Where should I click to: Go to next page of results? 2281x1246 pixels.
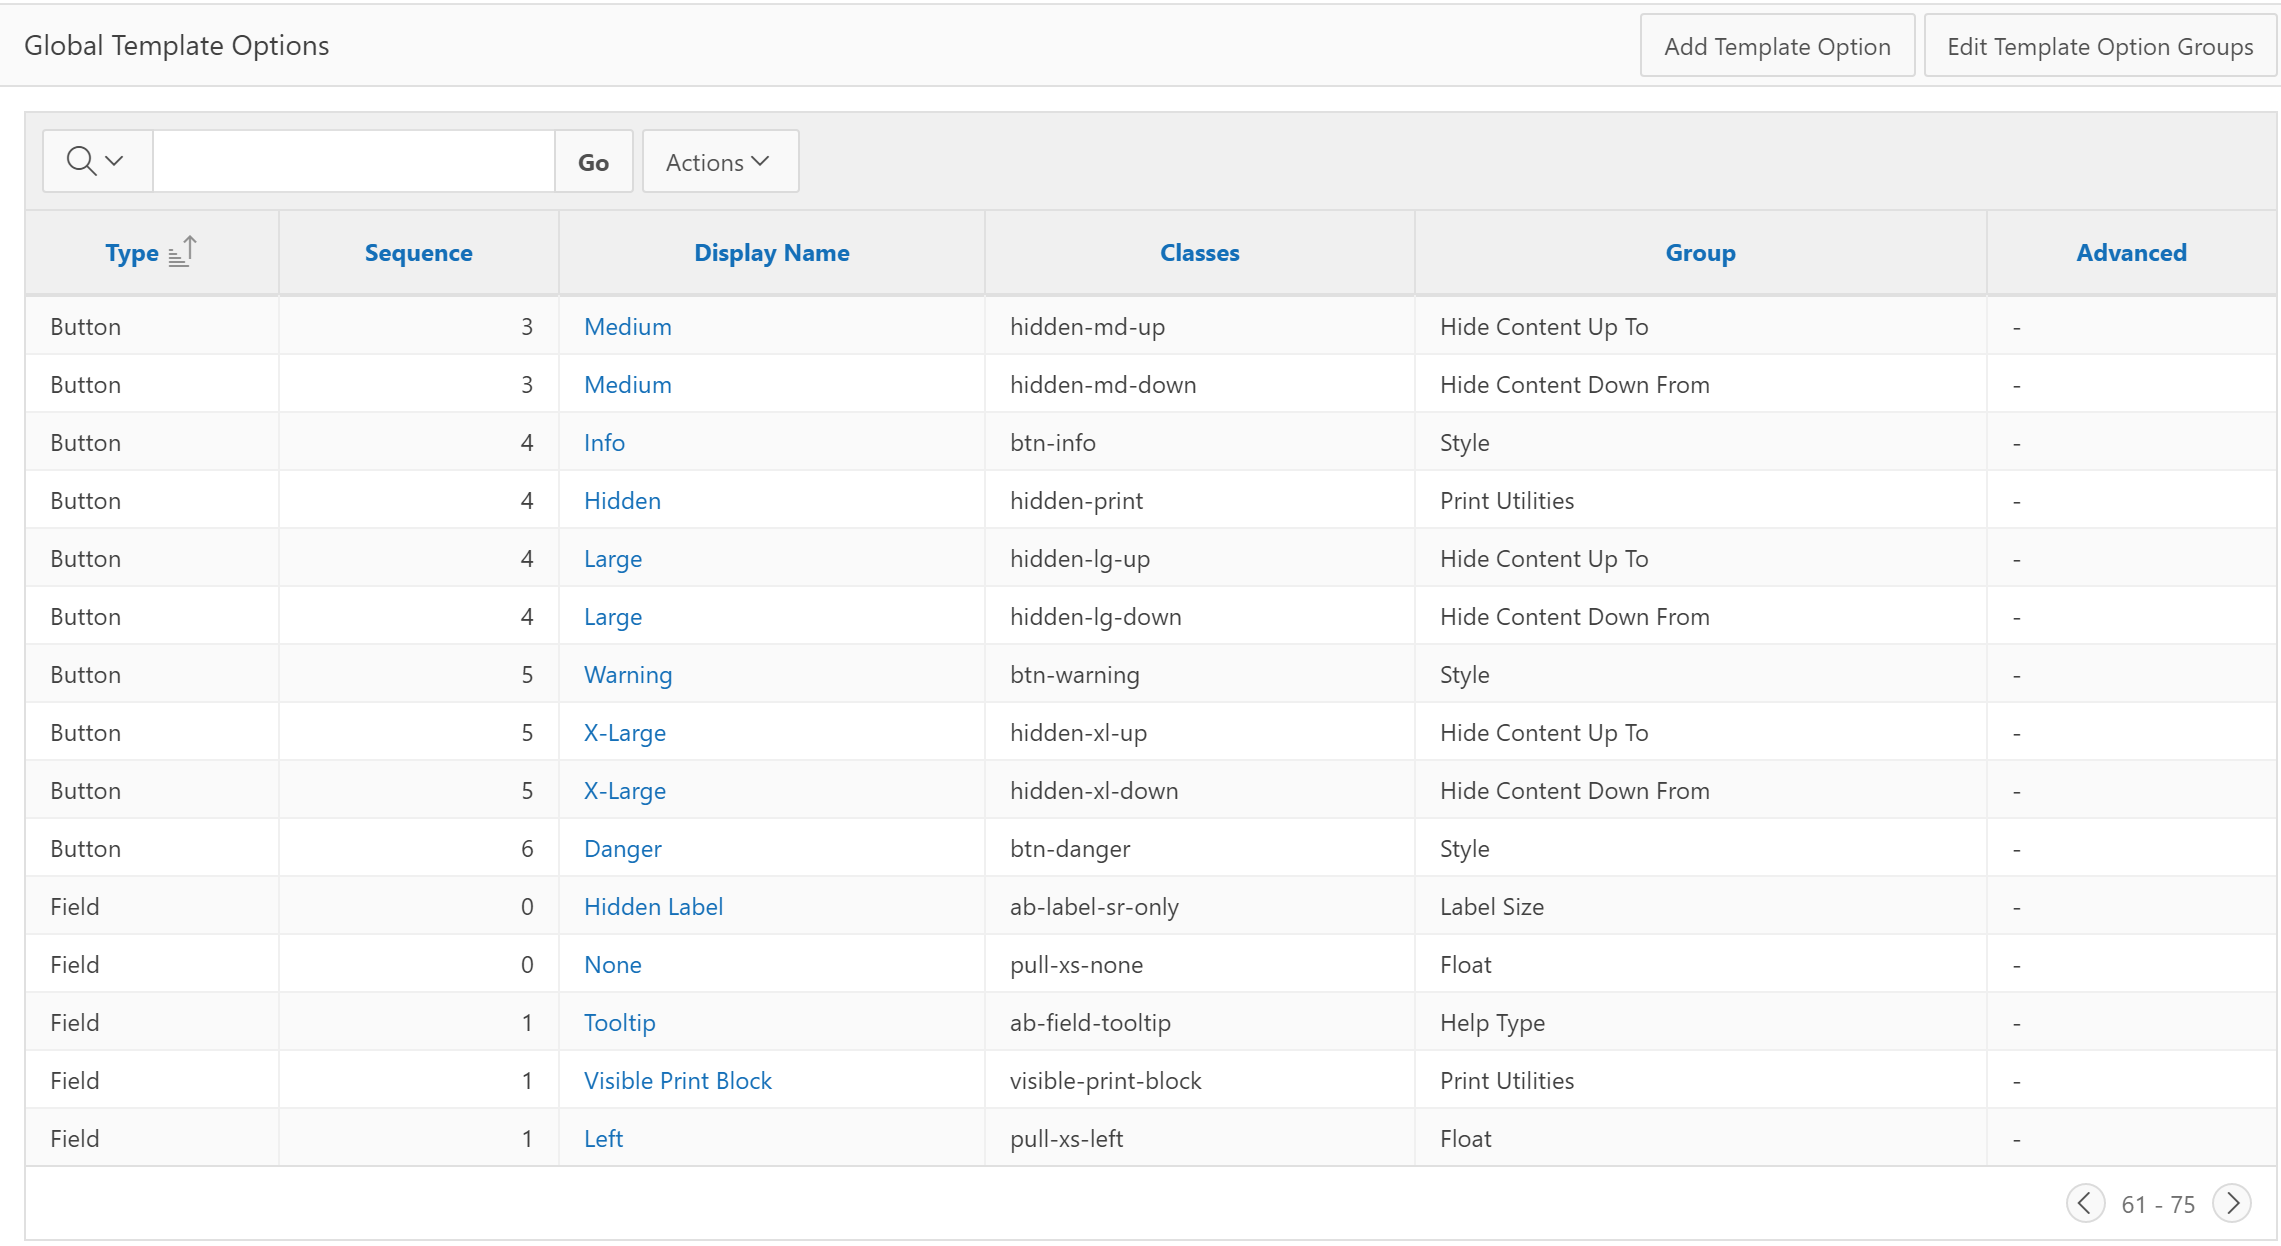coord(2232,1203)
